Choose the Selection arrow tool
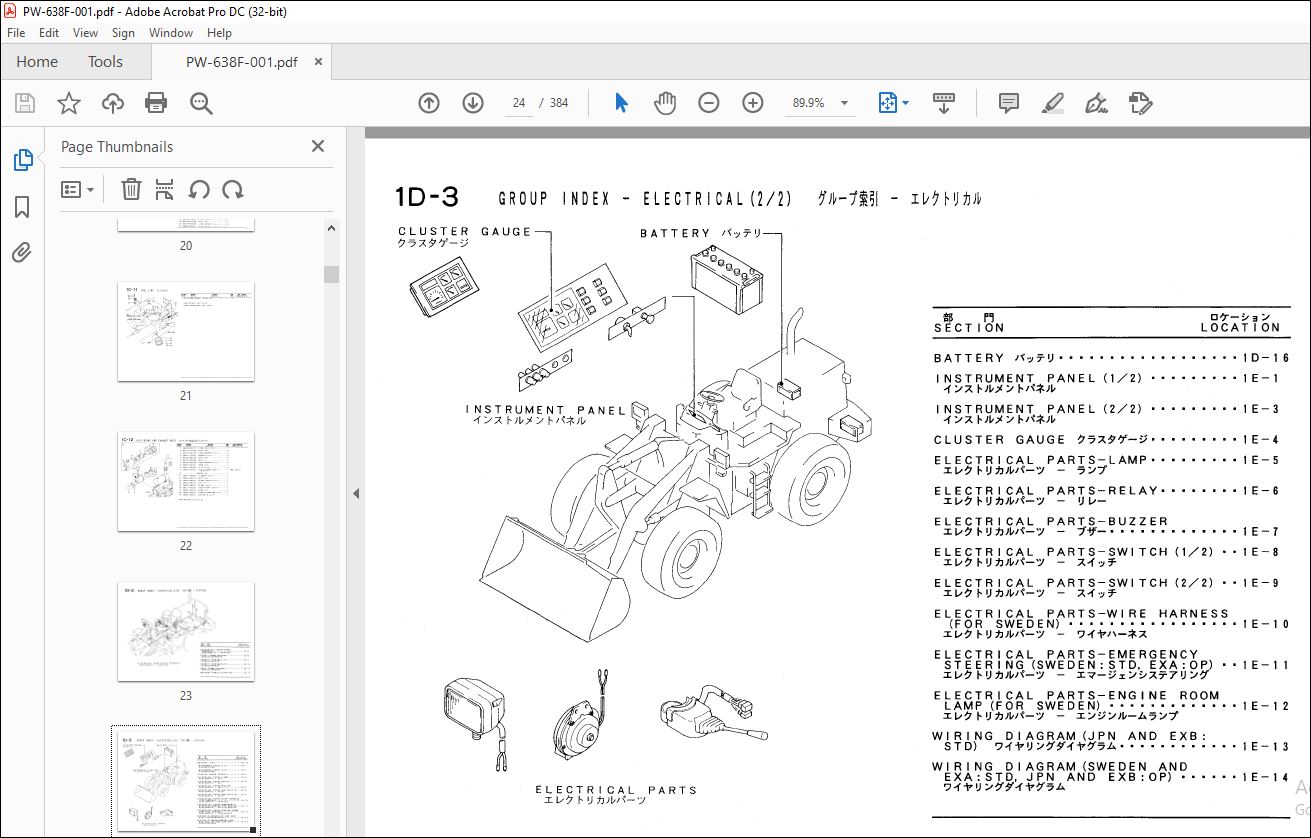 621,103
